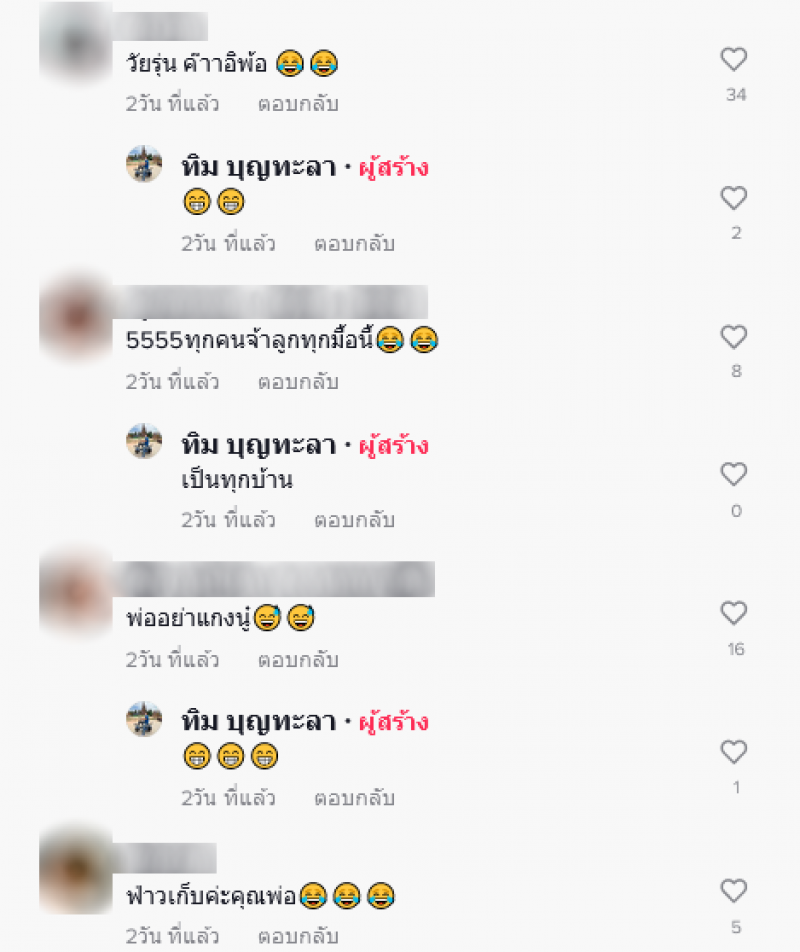Screen dimensions: 800x952
Task: Reply to the '5555ทุกคน' comment
Action: click(x=298, y=382)
